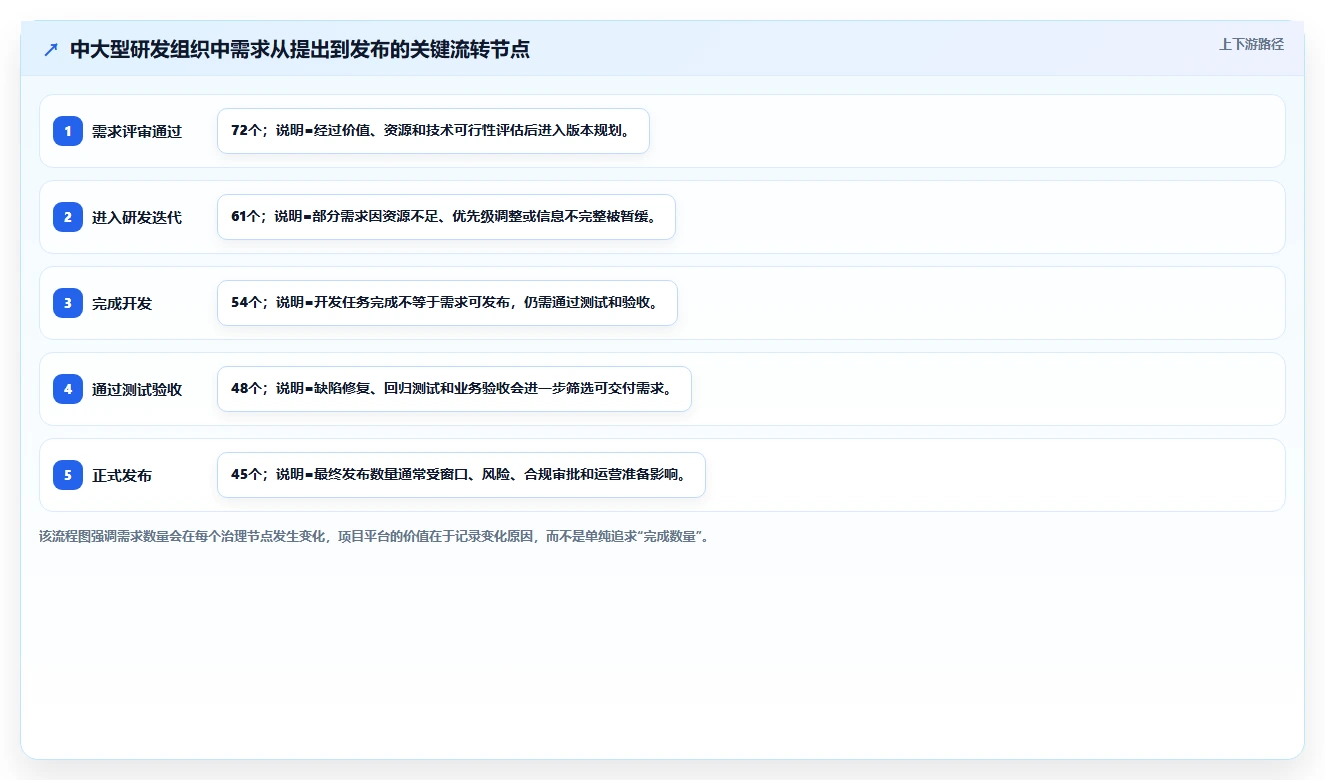This screenshot has height=780, width=1325.
Task: Select the 正式发布 step label
Action: 122,476
